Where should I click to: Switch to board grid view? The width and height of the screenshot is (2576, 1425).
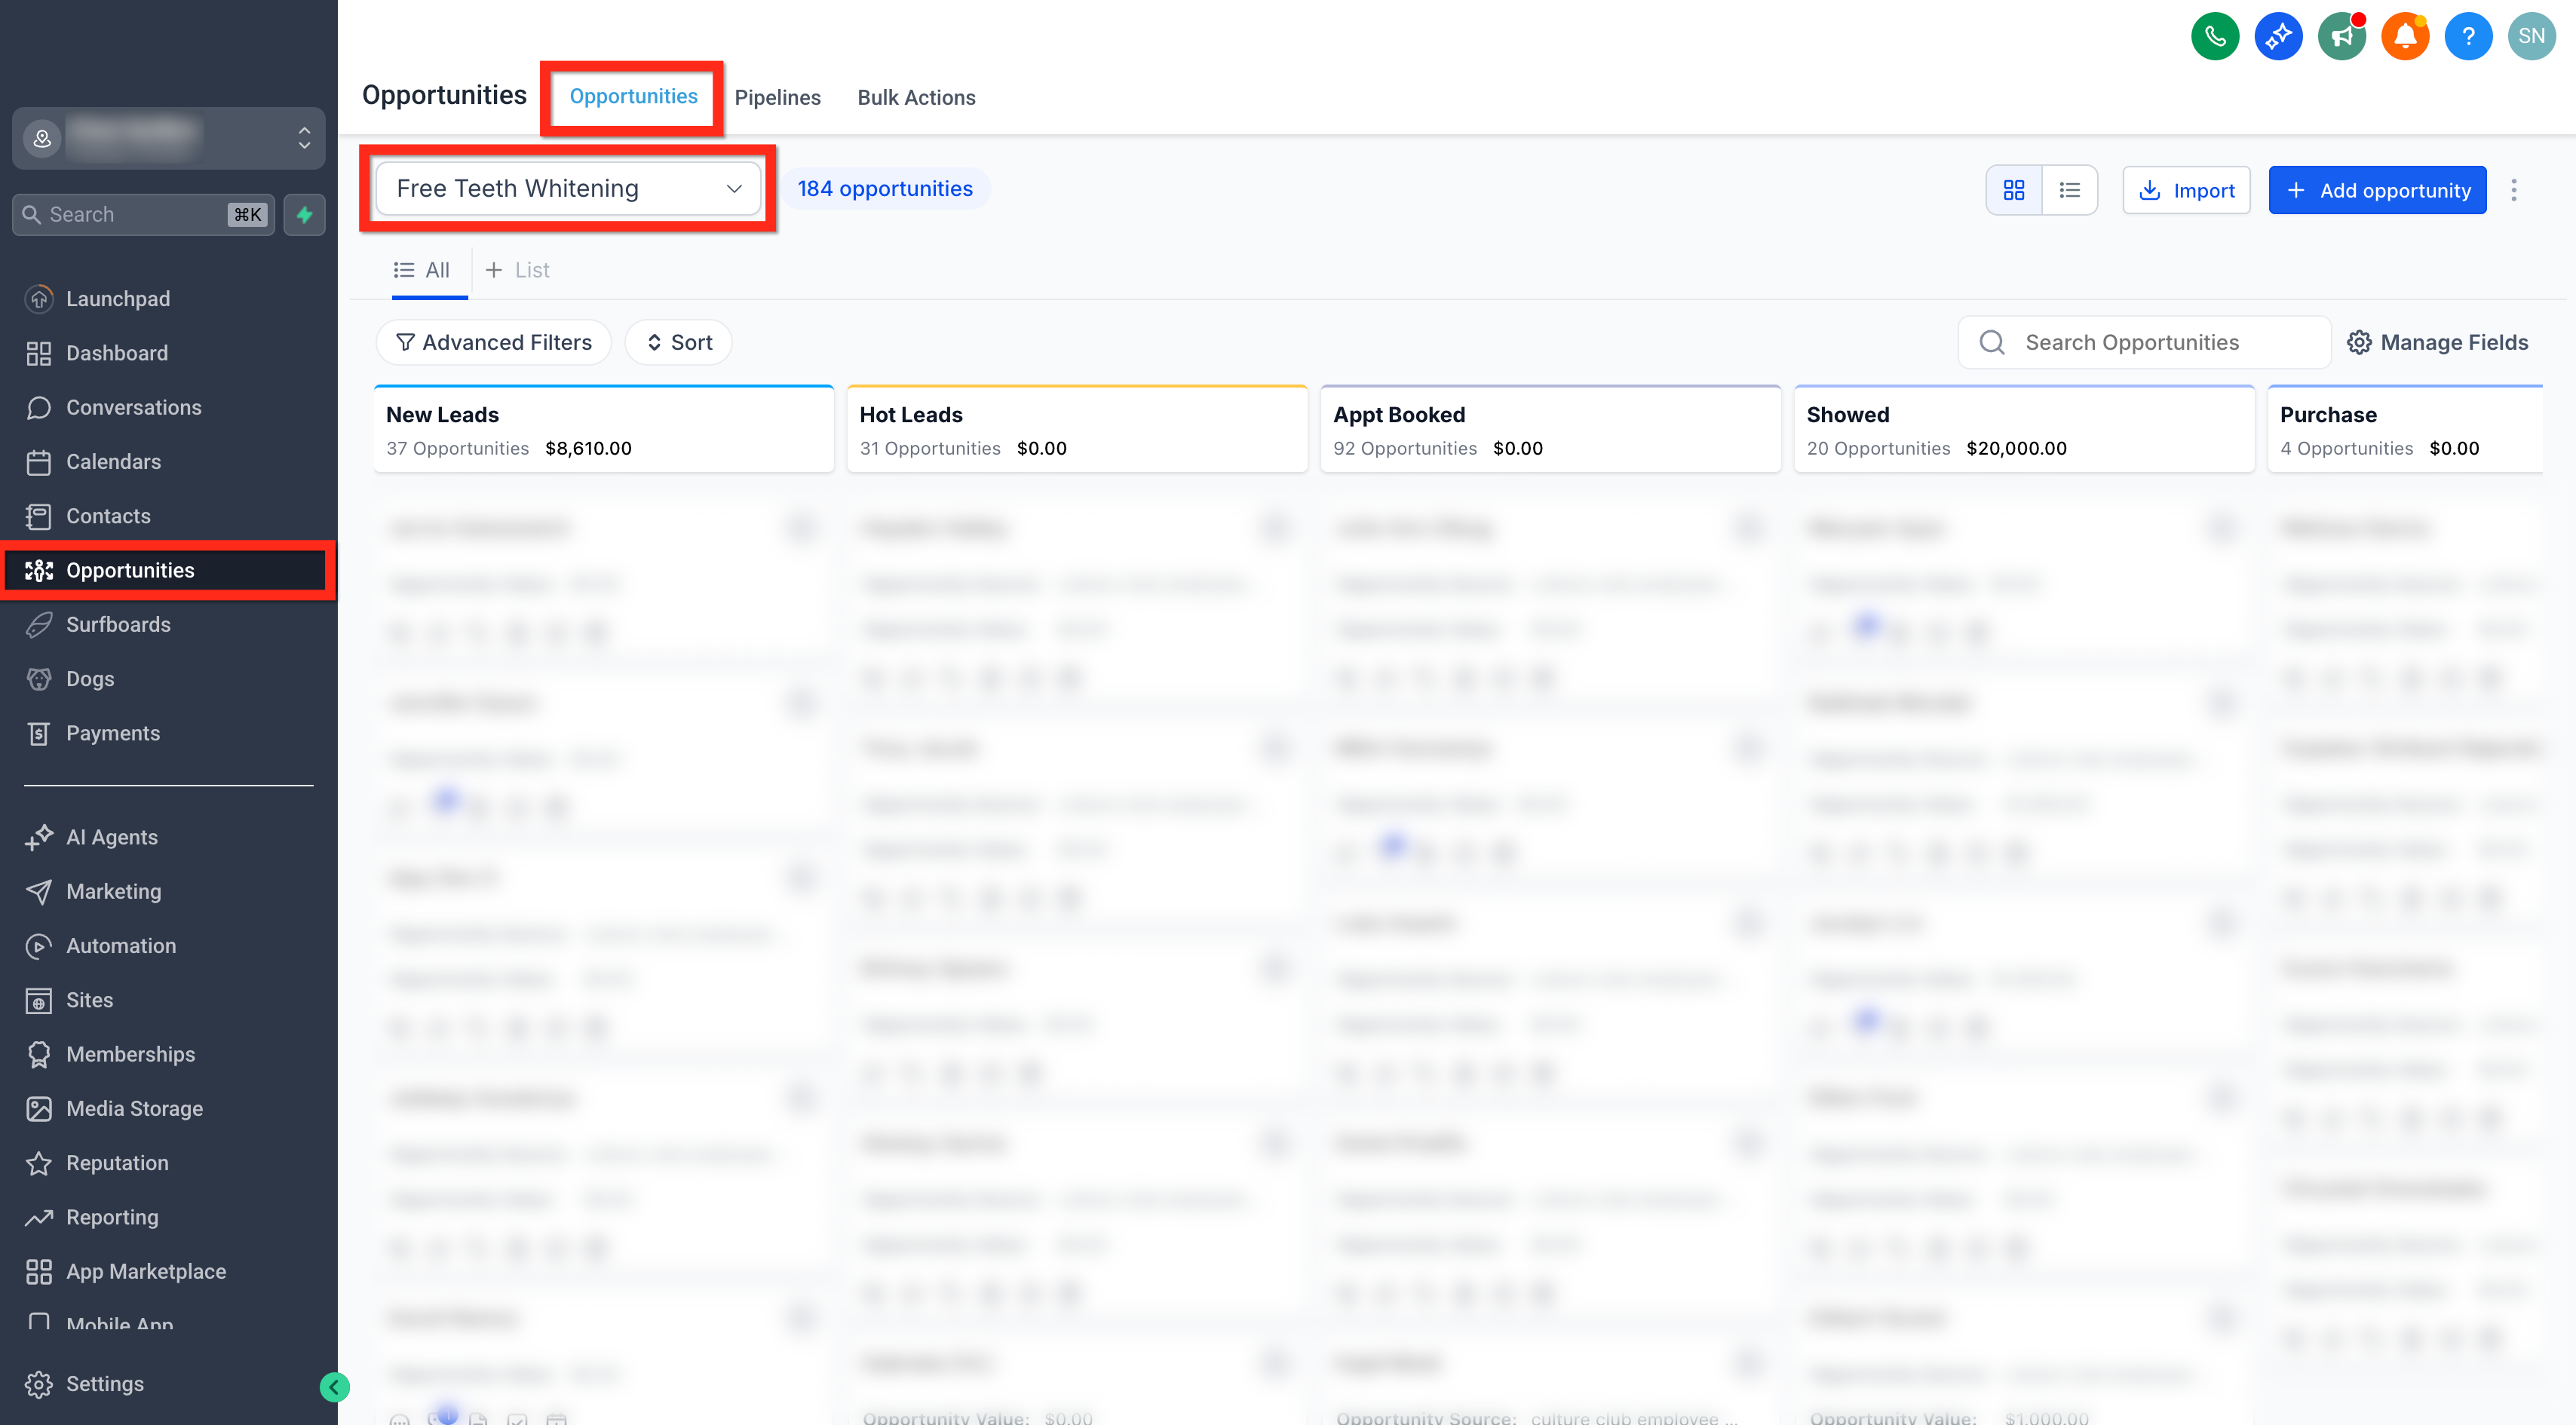[2014, 190]
